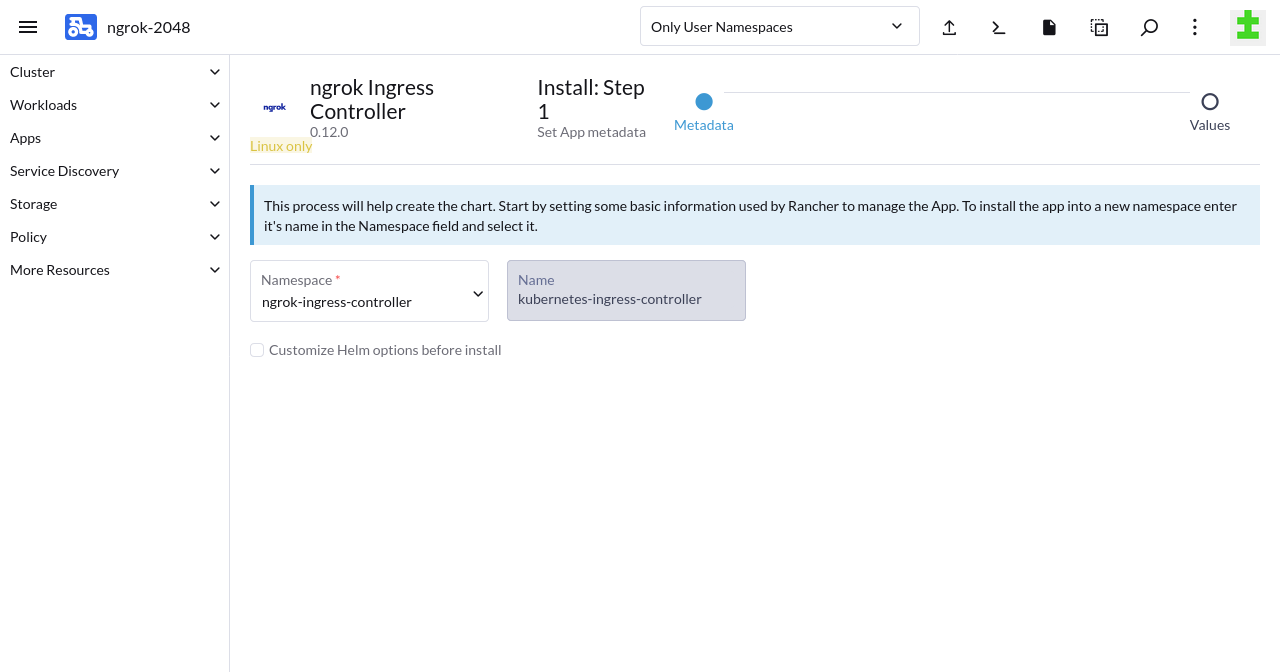
Task: Click the ngrok chart logo
Action: point(275,107)
